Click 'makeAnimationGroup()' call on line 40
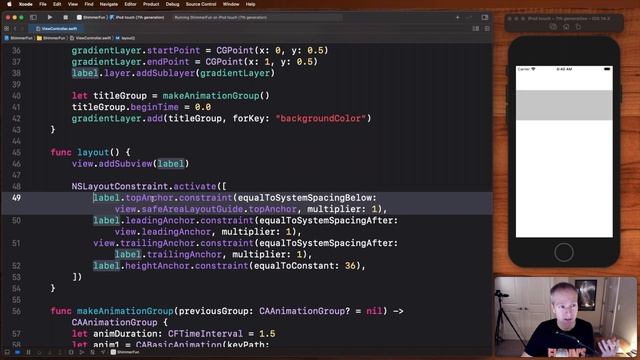Screen dimensions: 640x360 click(216, 96)
